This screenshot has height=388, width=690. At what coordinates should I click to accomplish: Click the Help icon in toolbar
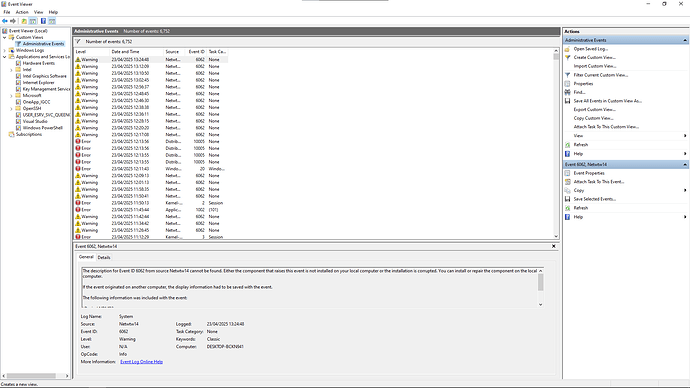tap(43, 21)
